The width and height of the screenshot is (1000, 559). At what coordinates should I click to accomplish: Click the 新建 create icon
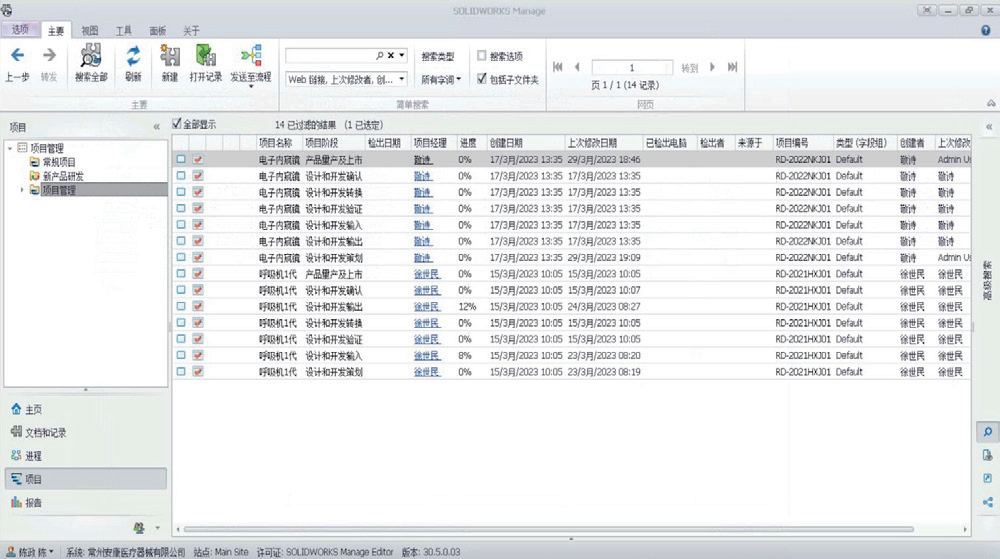170,56
